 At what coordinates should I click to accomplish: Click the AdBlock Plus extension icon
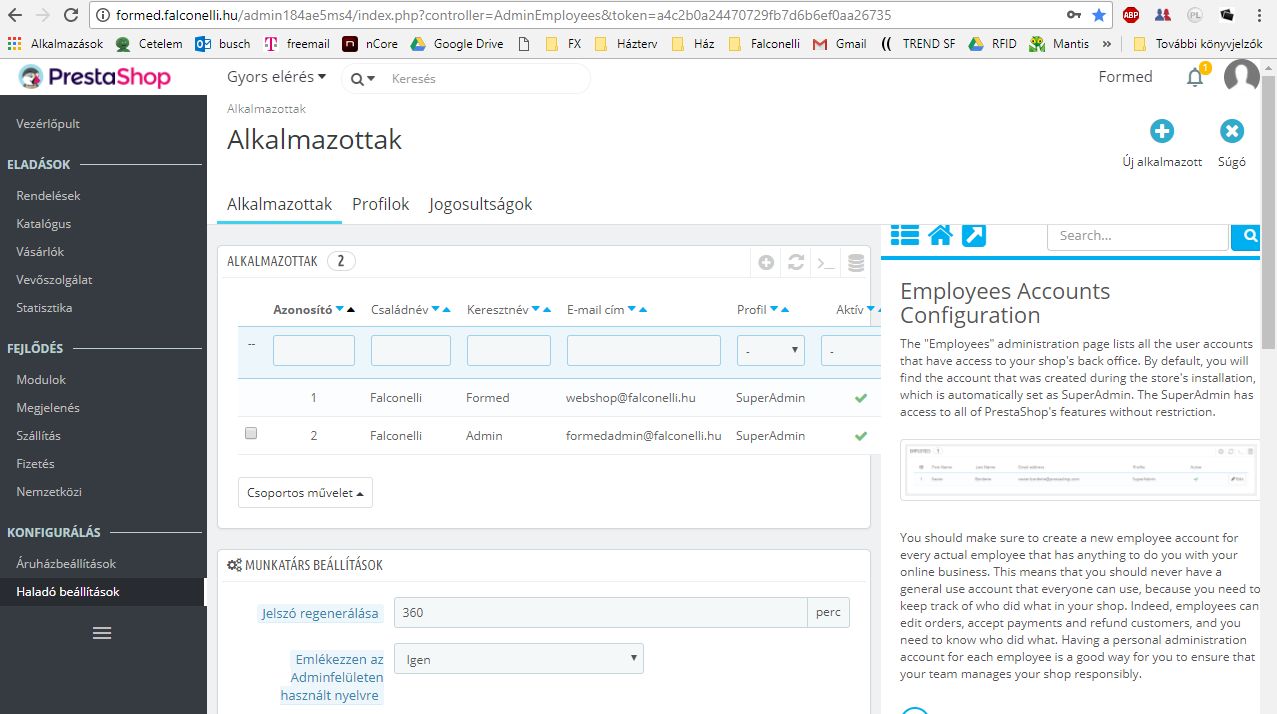click(x=1131, y=15)
